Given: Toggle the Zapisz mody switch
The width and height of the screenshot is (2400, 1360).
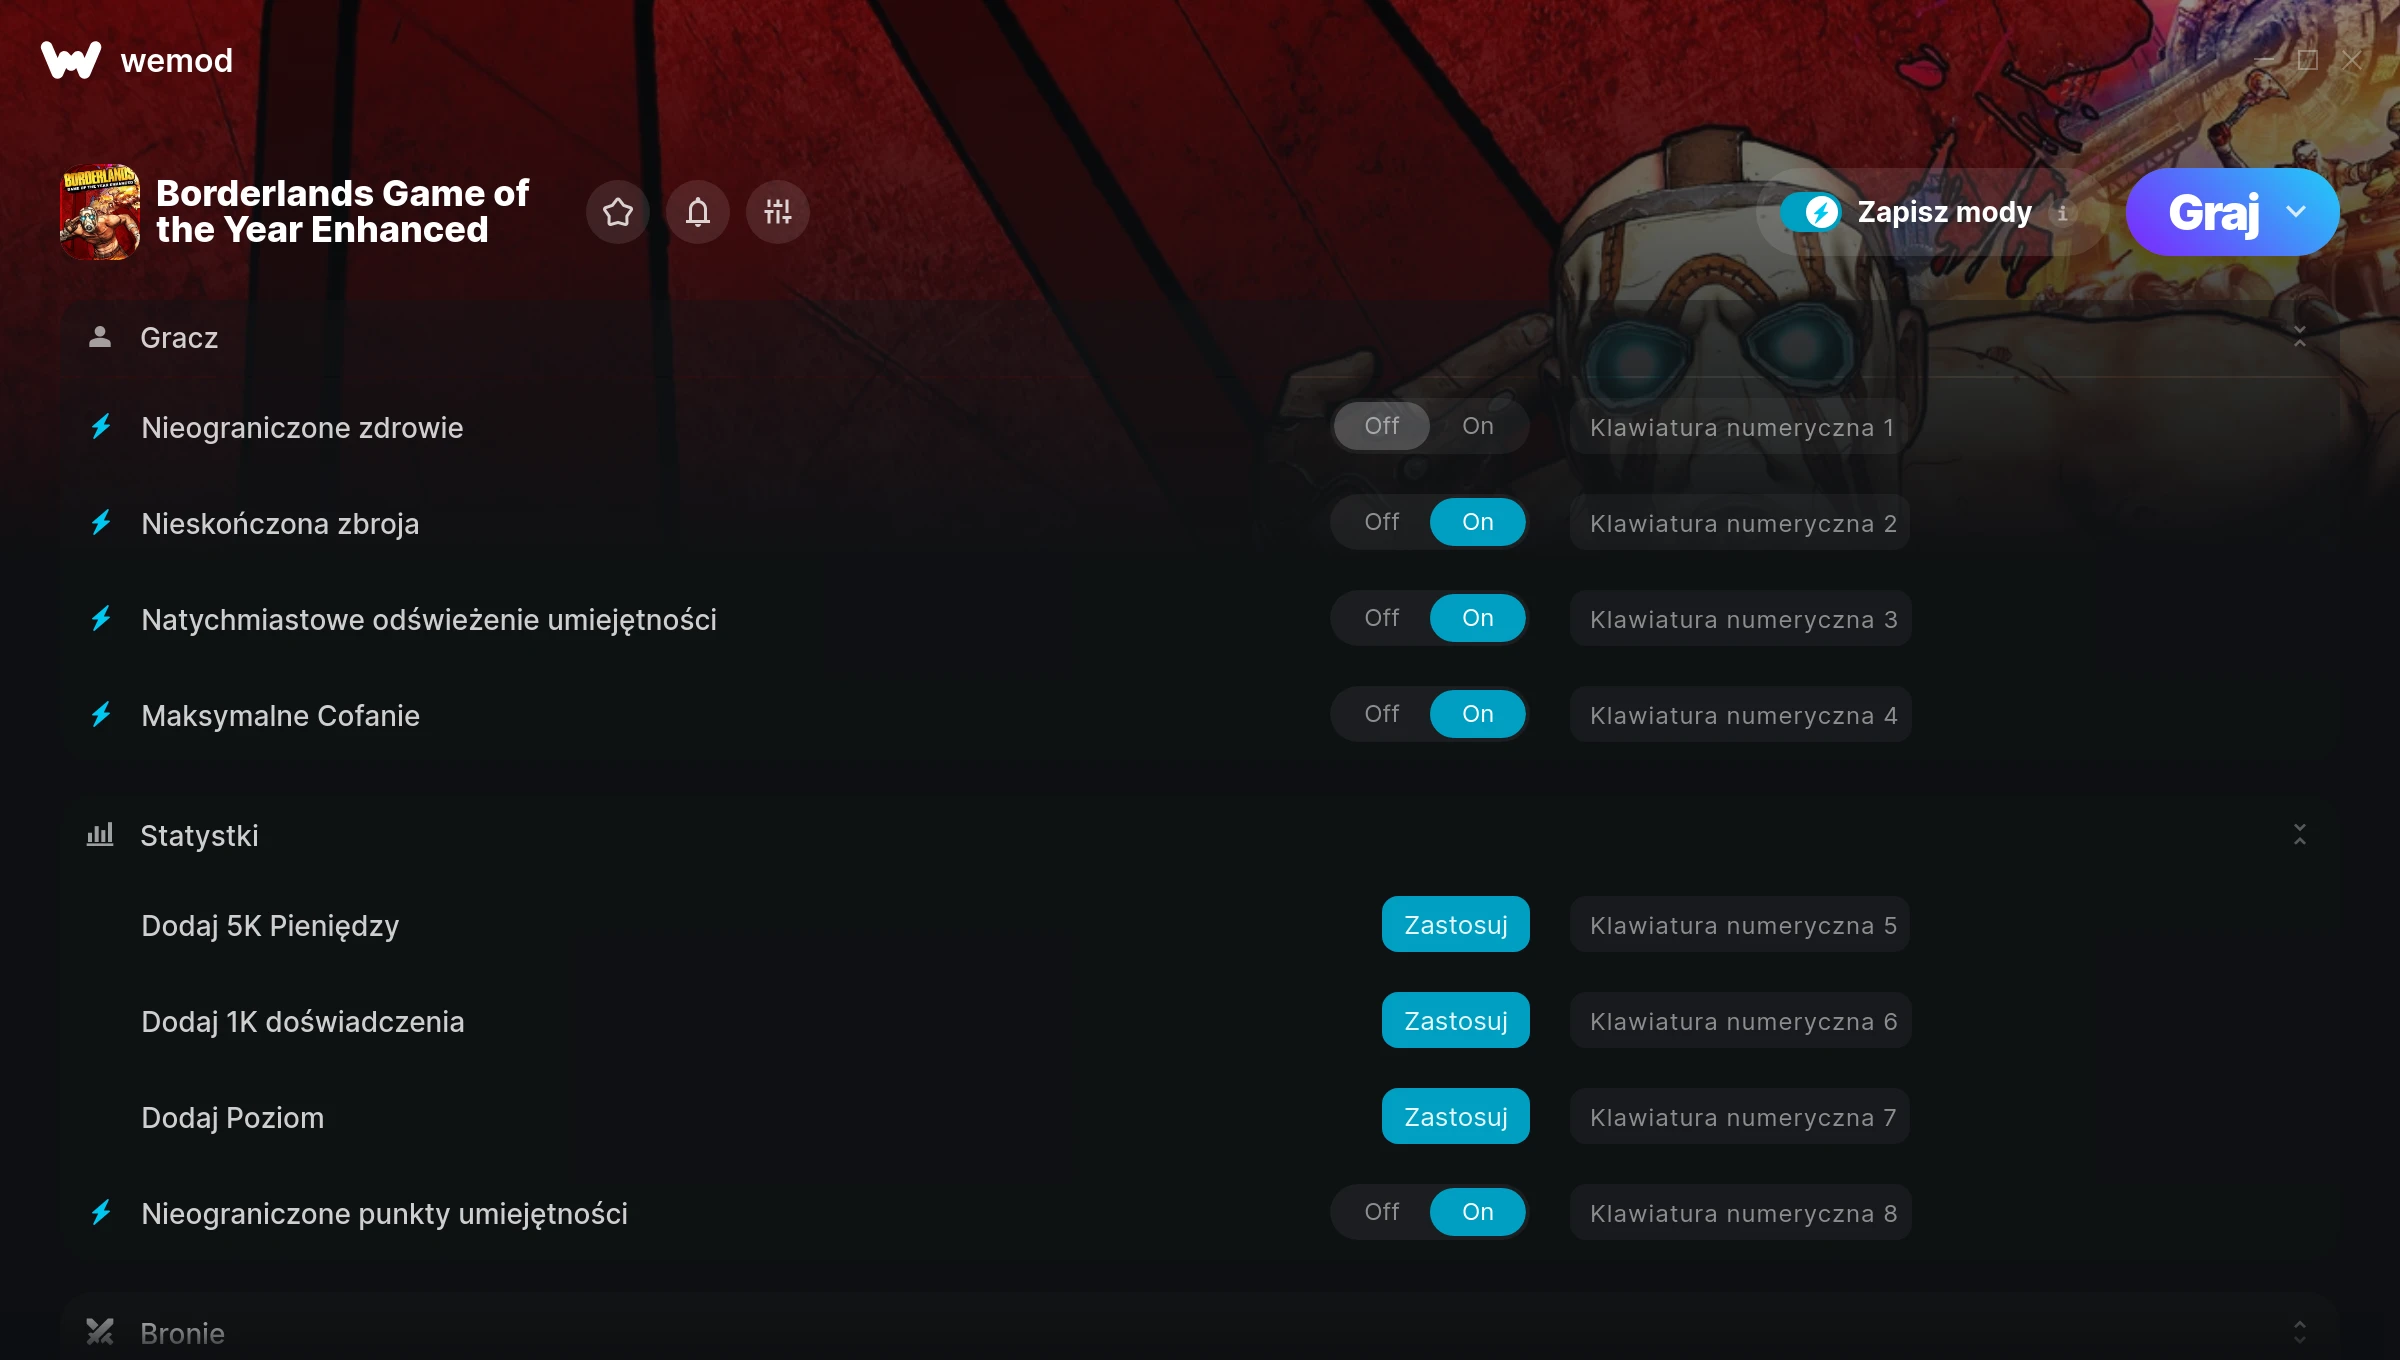Looking at the screenshot, I should 1810,212.
